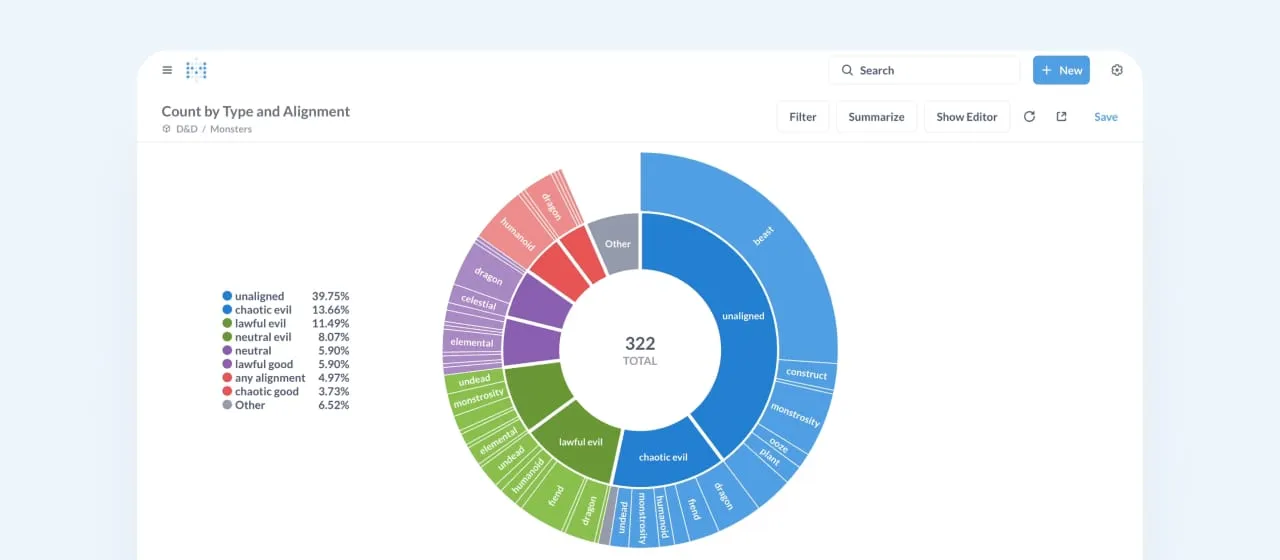
Task: Go to Monsters in the breadcrumb
Action: pos(230,129)
